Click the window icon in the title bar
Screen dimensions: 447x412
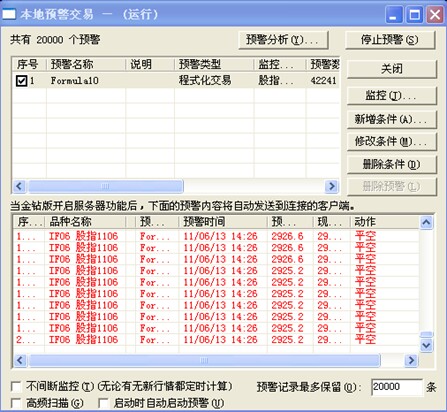tap(9, 14)
